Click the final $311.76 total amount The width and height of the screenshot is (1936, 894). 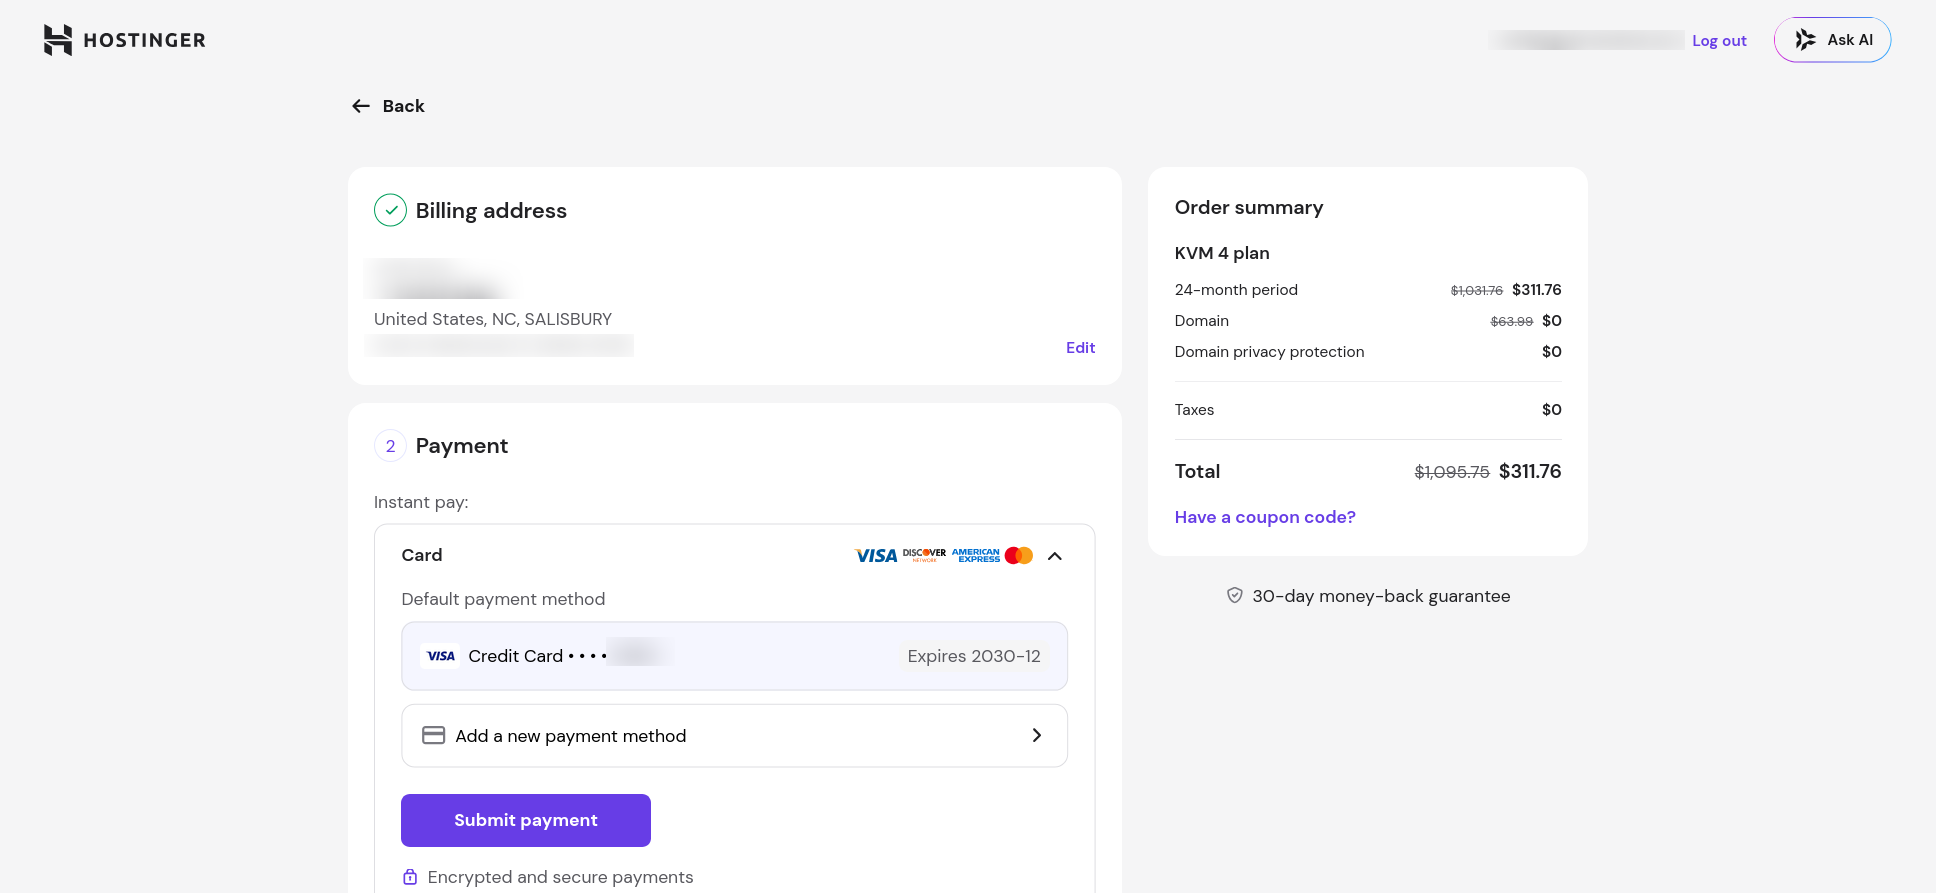[1530, 471]
